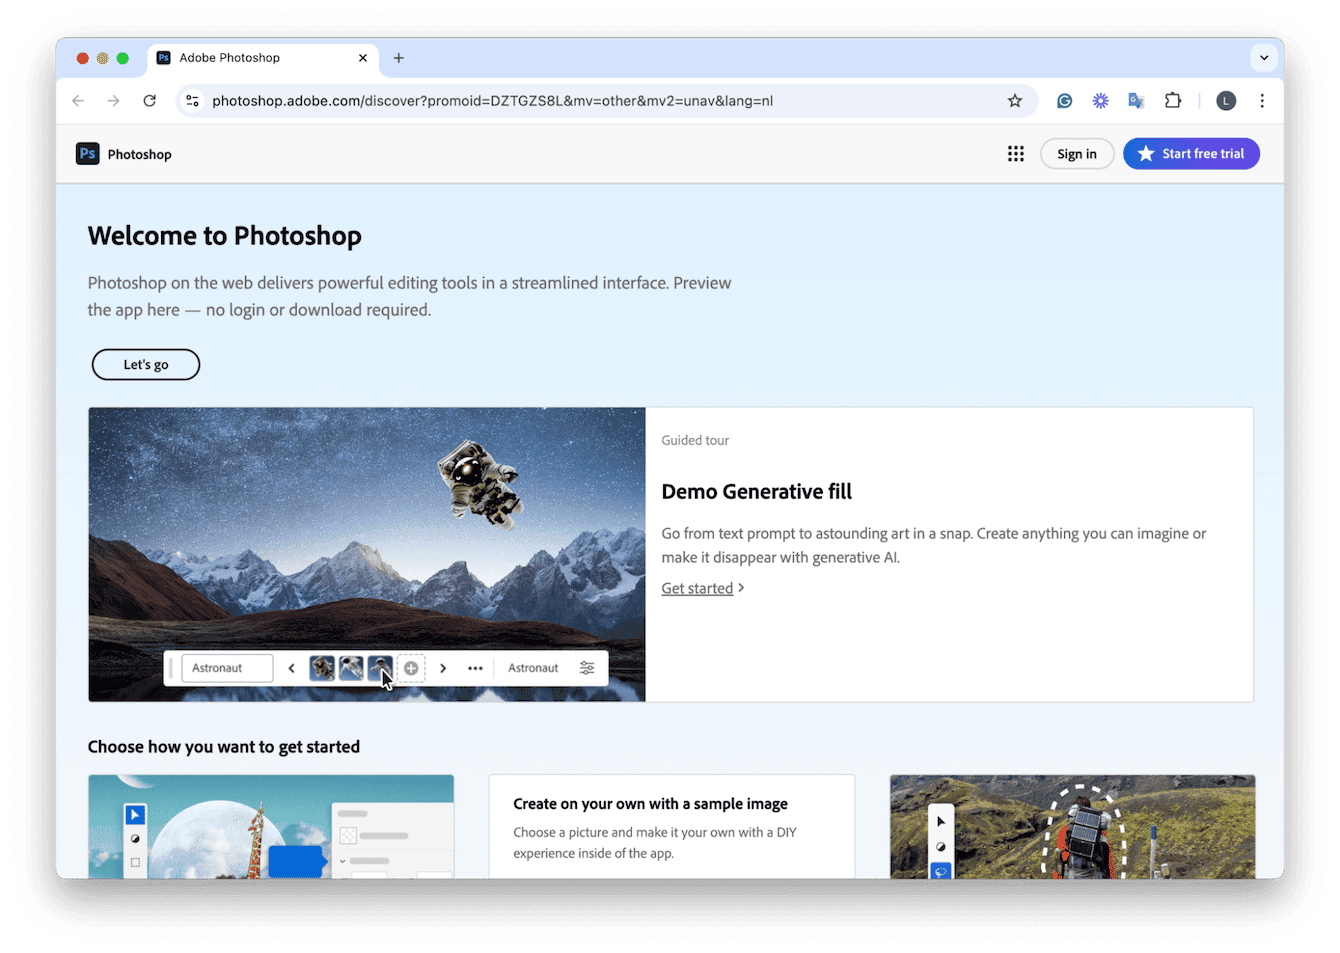Click the Start free trial button

(1191, 153)
